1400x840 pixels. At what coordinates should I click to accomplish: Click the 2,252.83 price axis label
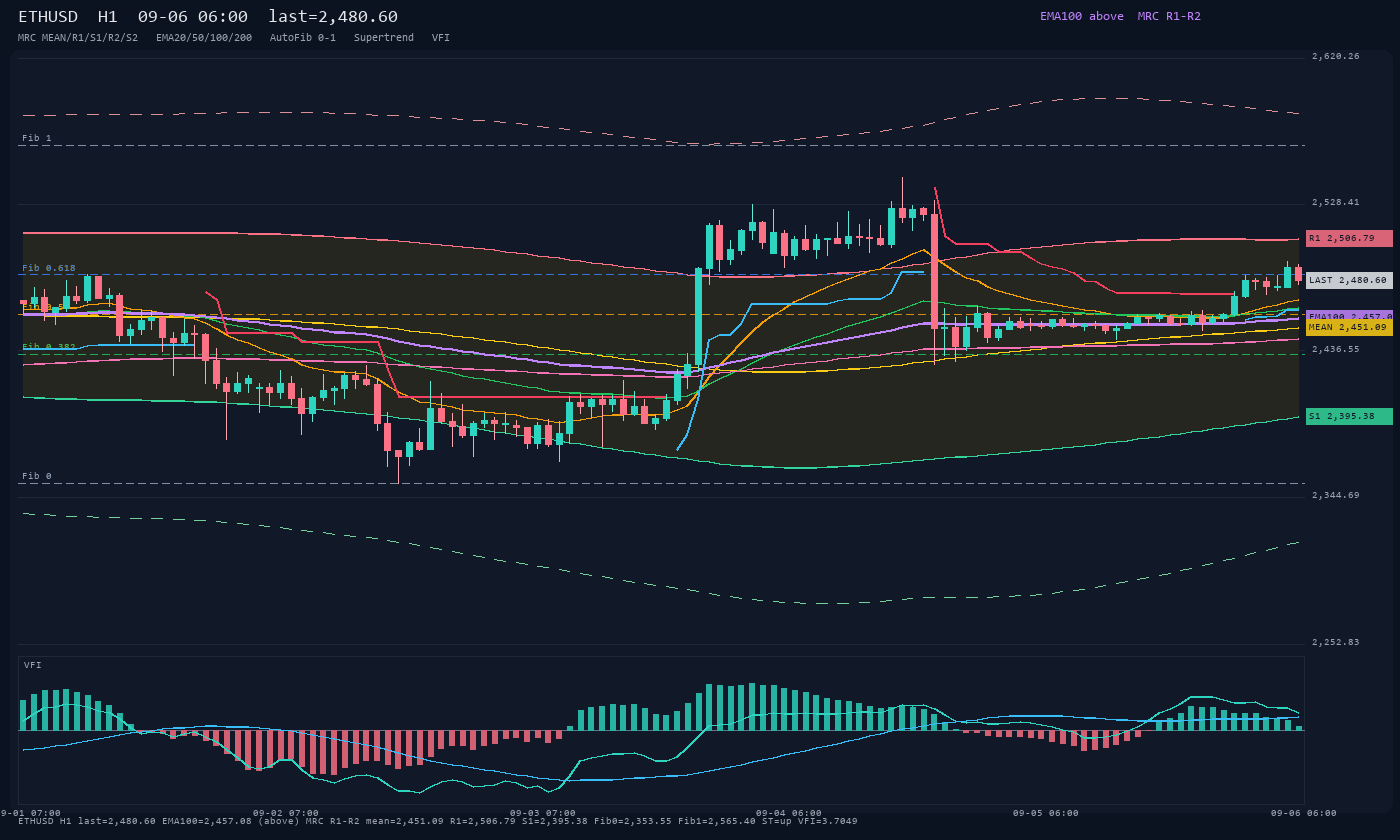click(x=1336, y=642)
